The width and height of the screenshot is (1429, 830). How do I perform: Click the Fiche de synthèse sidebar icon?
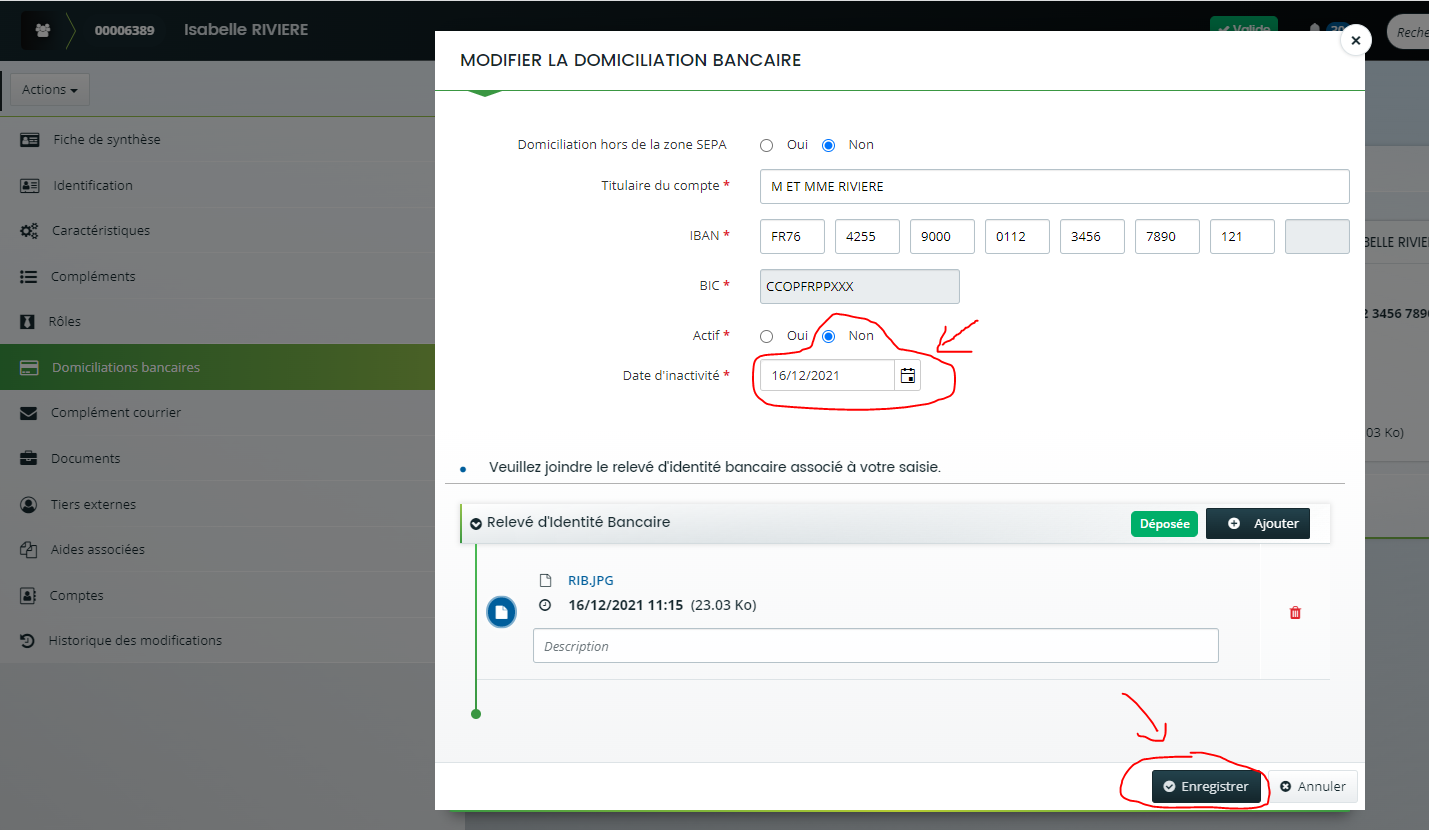30,139
